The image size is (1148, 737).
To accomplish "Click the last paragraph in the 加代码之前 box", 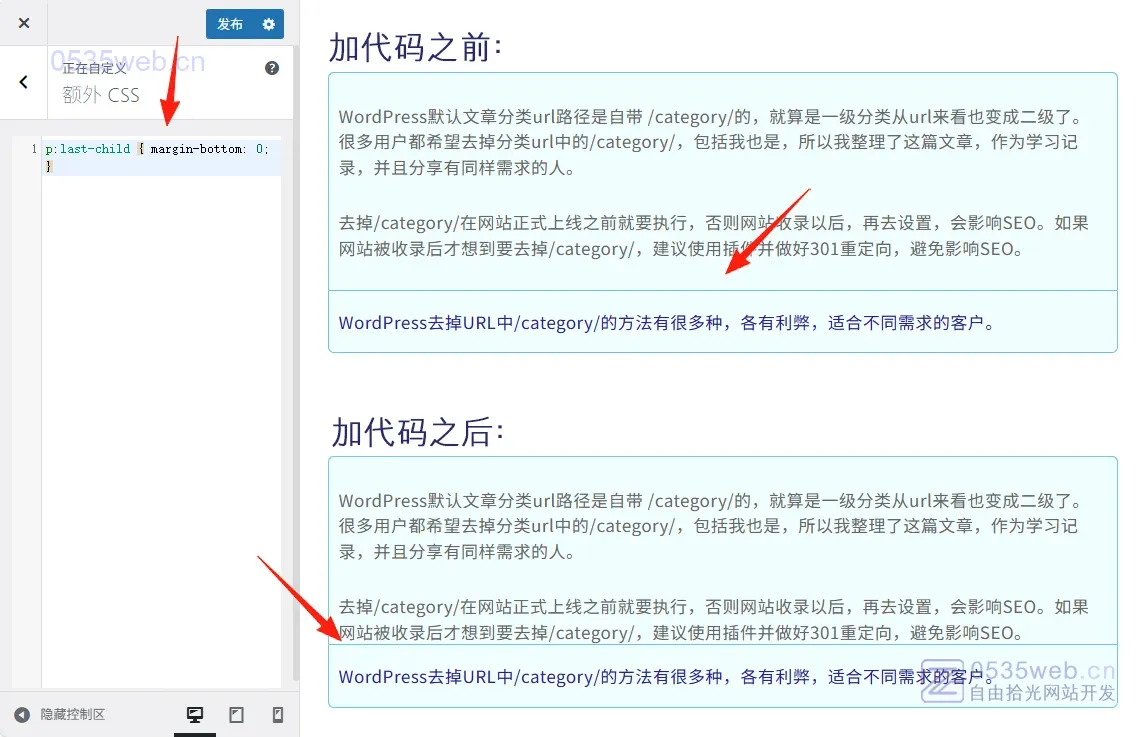I will point(667,323).
